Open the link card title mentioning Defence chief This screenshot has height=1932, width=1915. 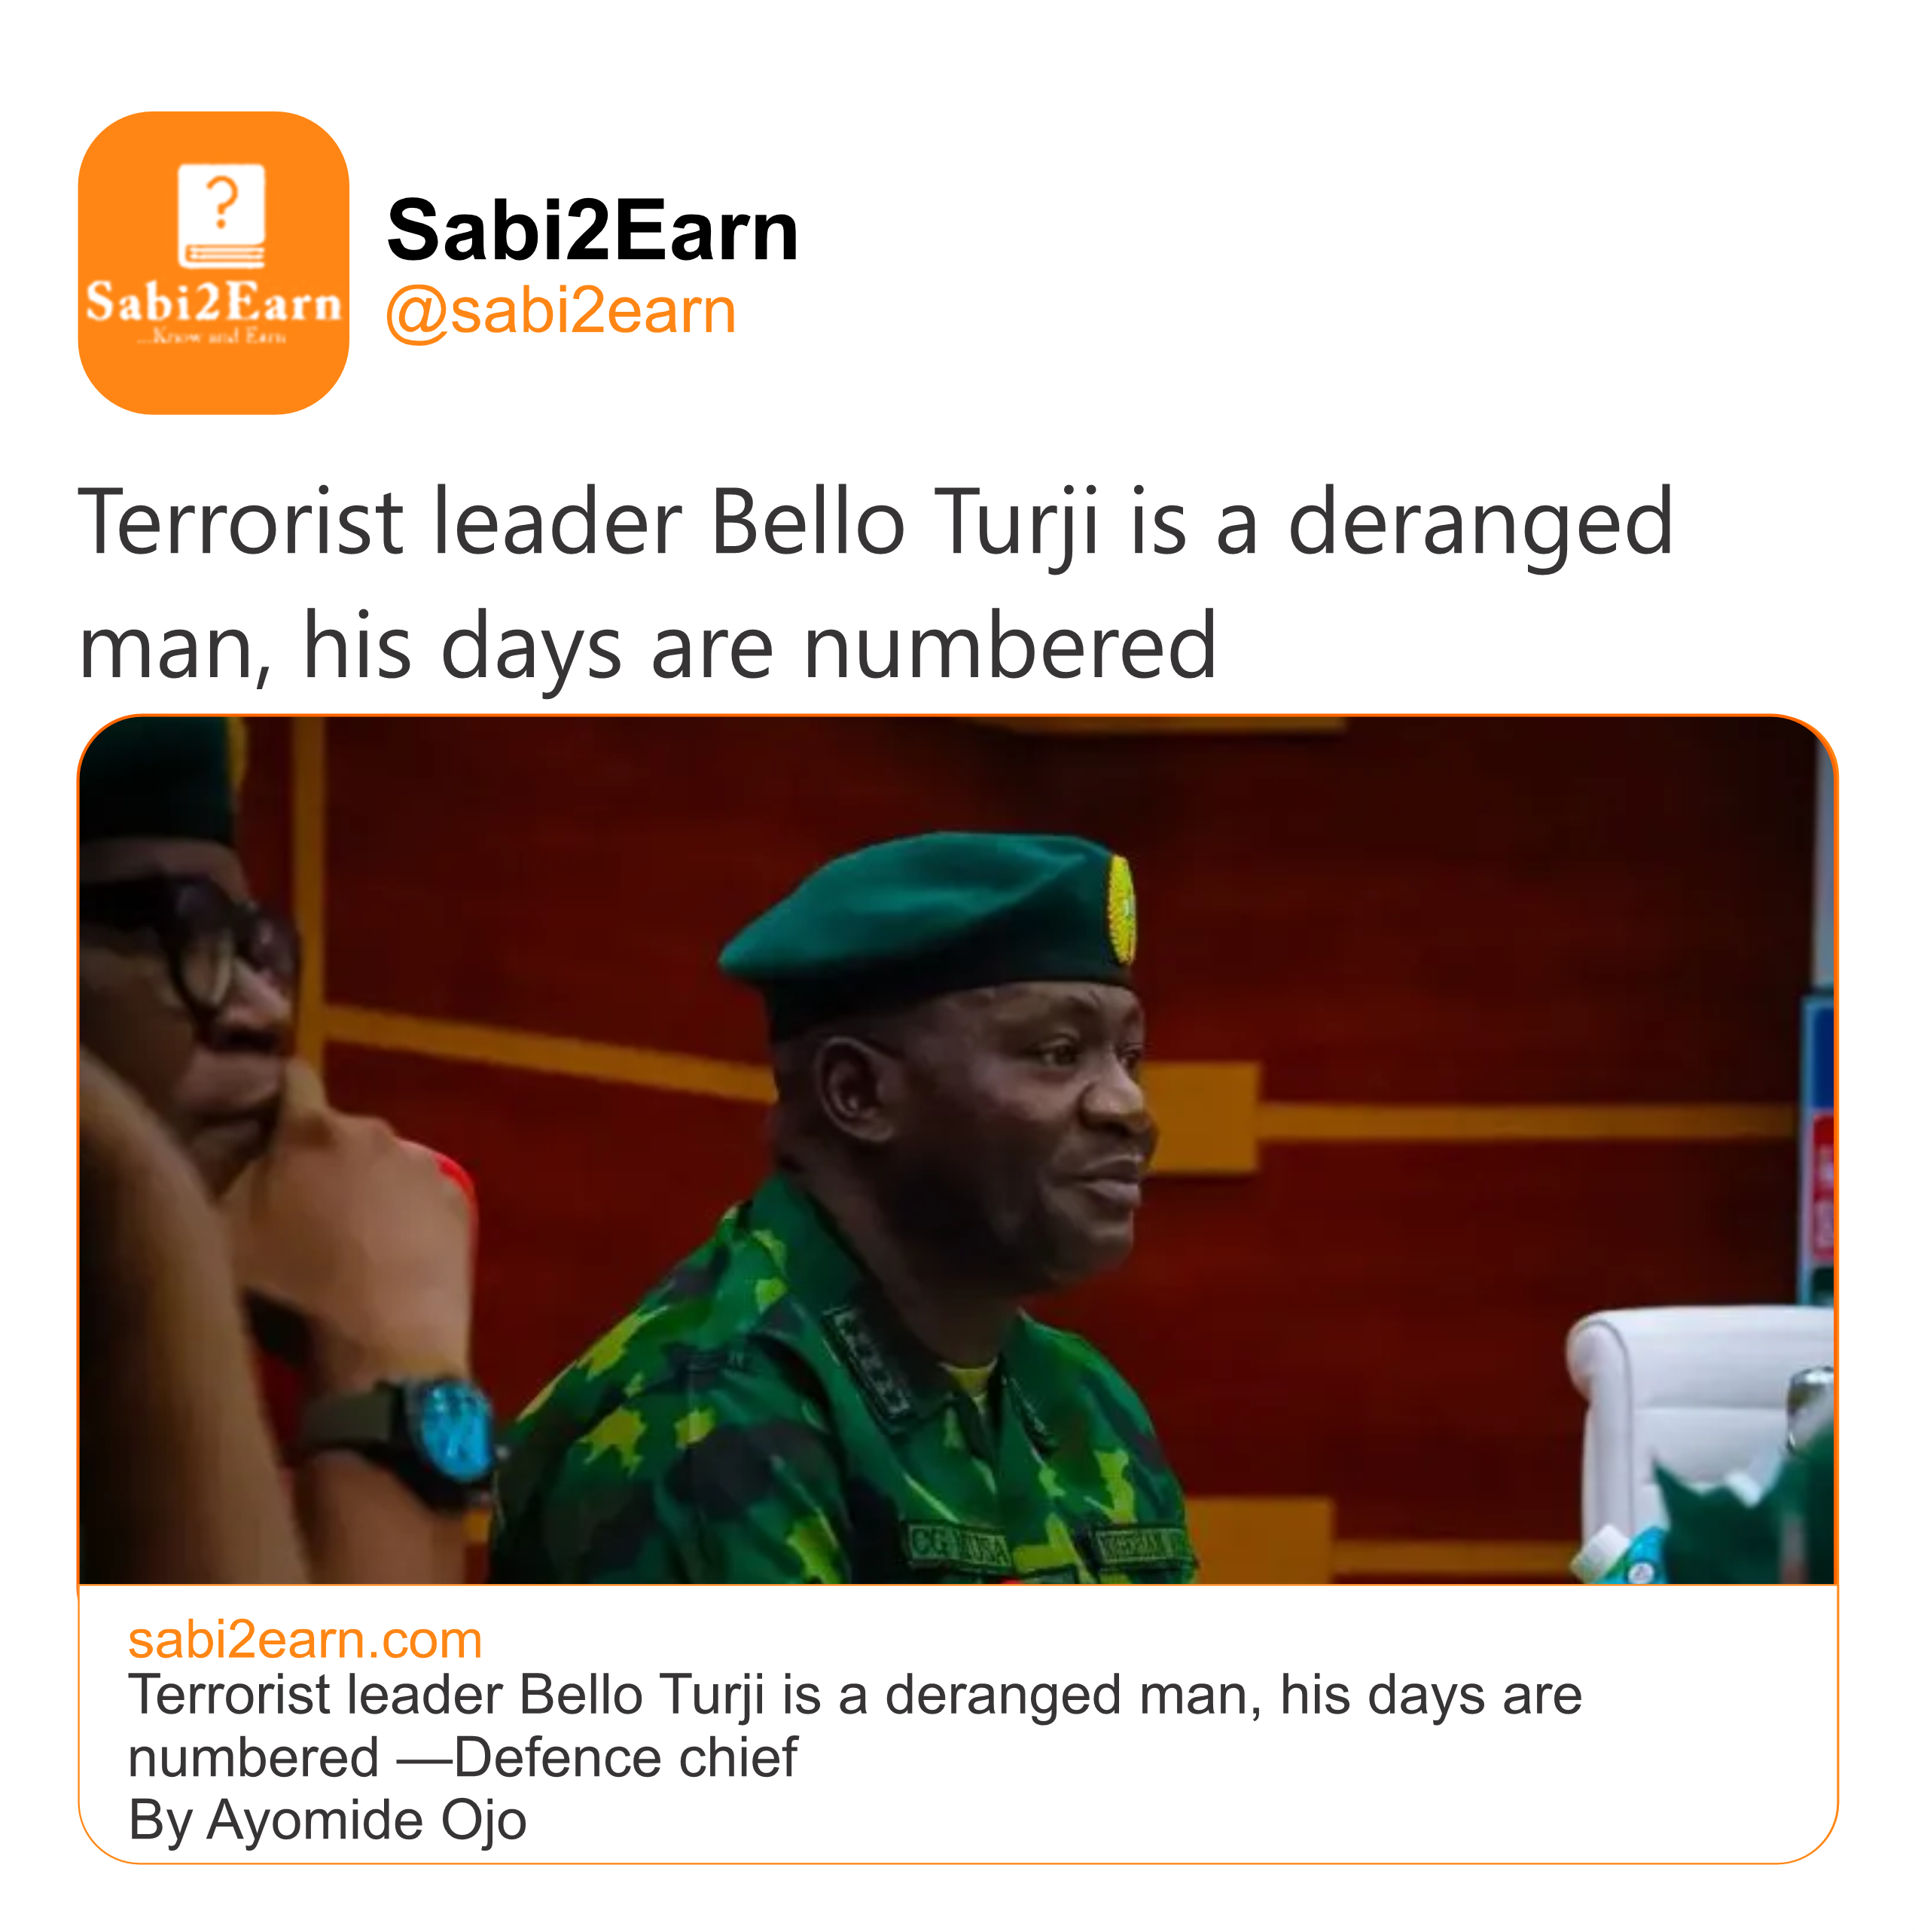point(855,1725)
